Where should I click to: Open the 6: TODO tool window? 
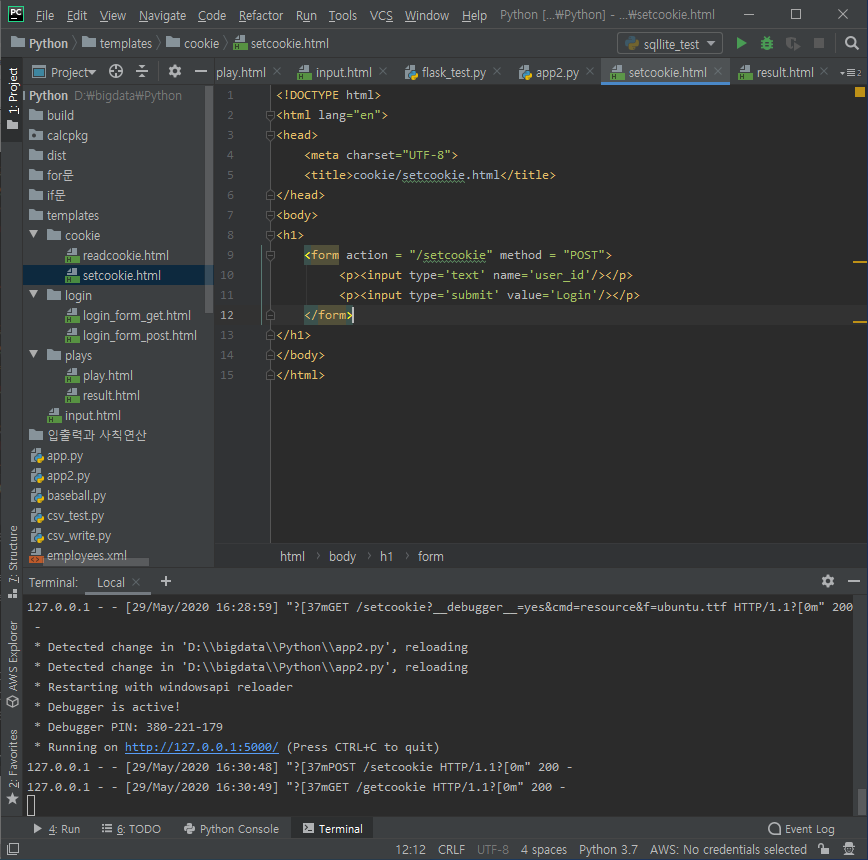pyautogui.click(x=131, y=828)
